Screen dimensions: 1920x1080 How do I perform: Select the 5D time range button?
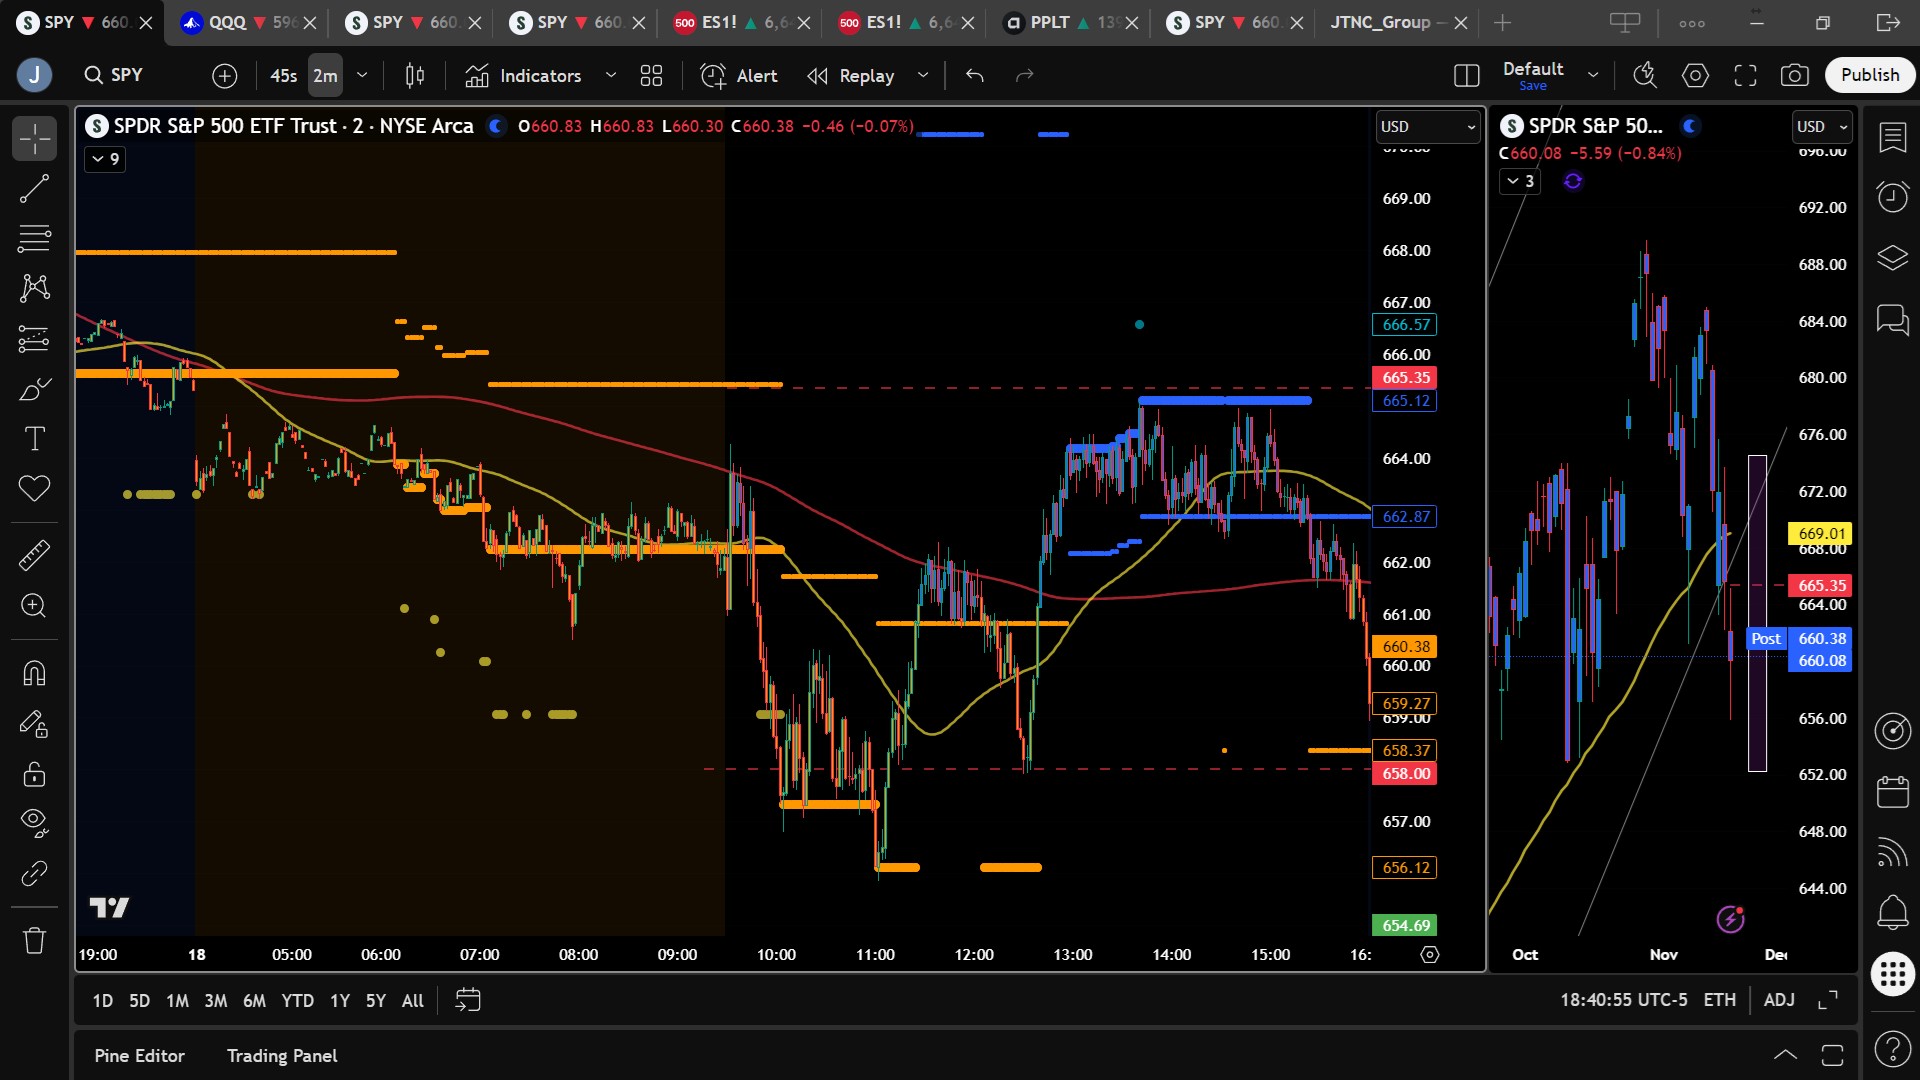(x=139, y=1000)
